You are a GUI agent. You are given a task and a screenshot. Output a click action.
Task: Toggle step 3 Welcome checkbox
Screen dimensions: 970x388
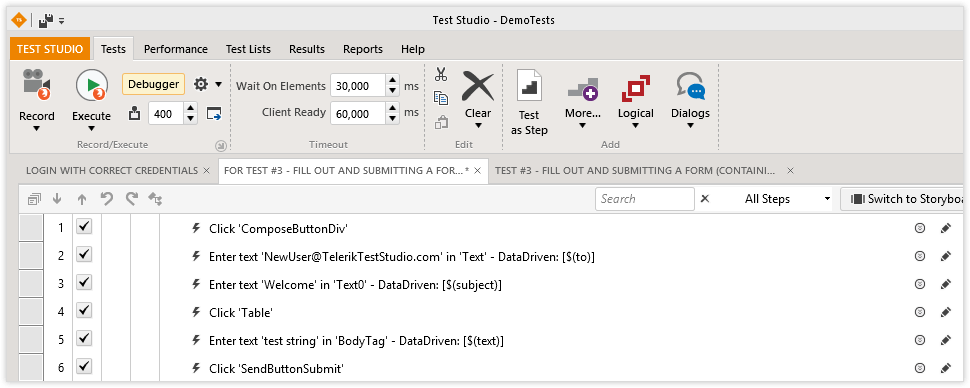(84, 283)
